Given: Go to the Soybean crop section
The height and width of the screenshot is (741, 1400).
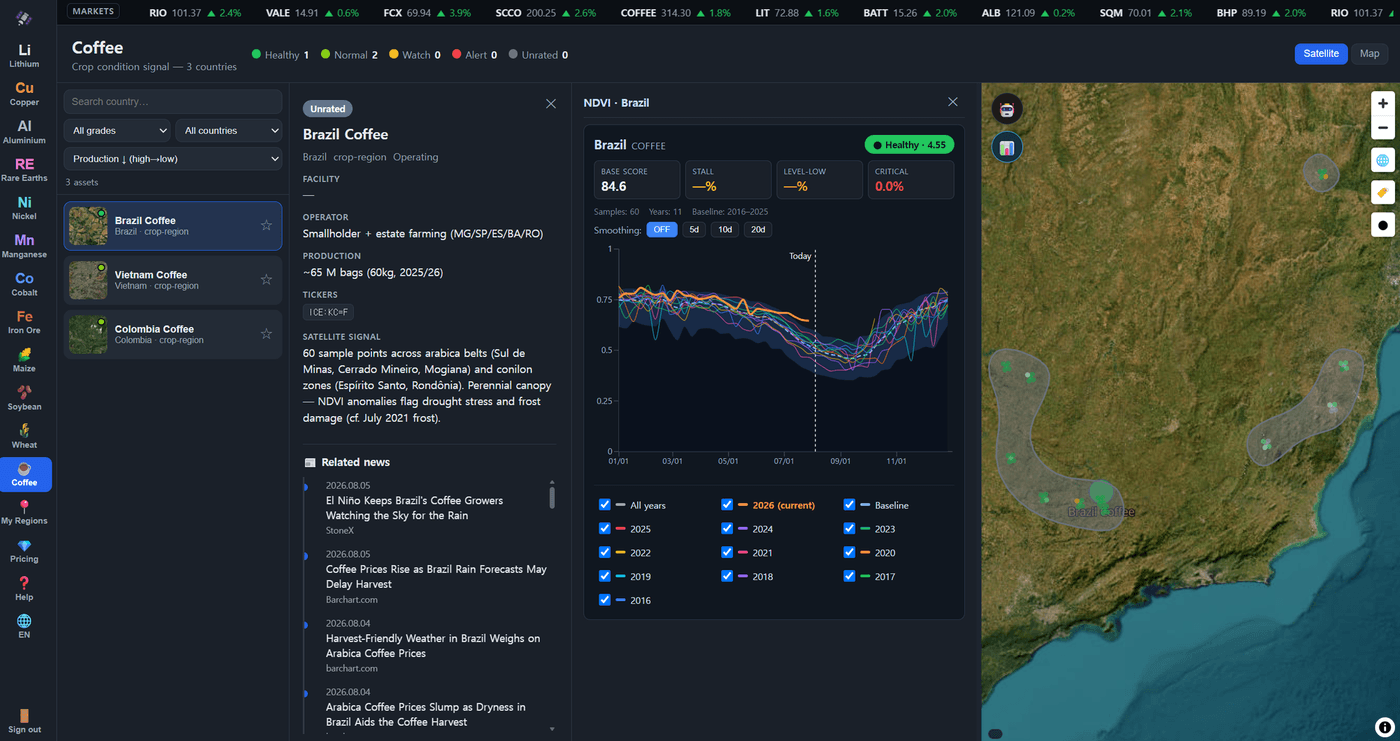Looking at the screenshot, I should (x=24, y=398).
